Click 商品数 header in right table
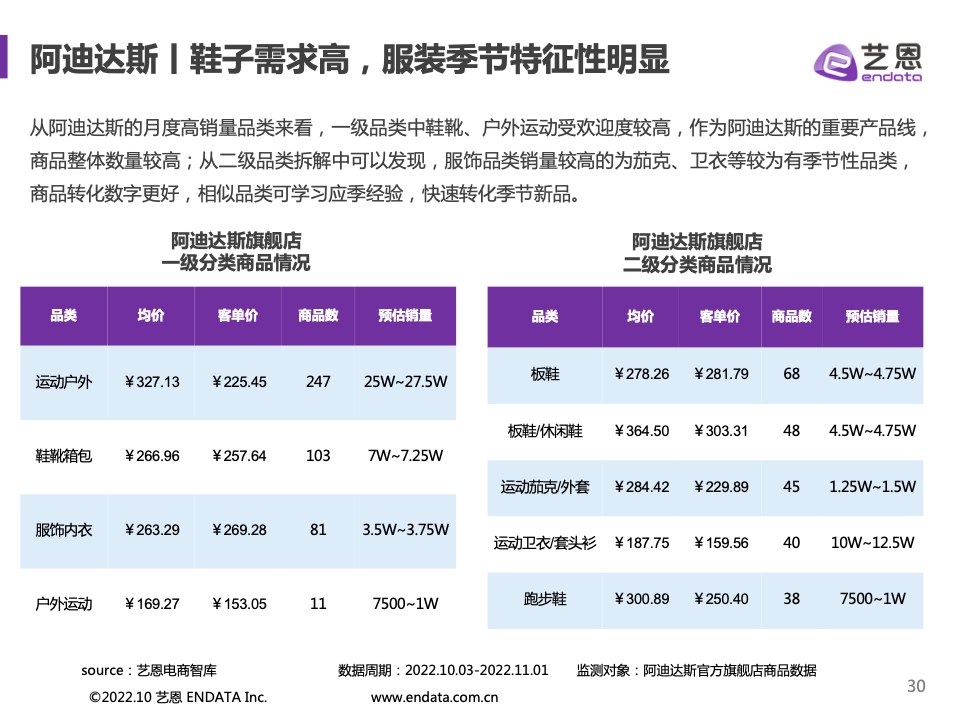 point(792,317)
